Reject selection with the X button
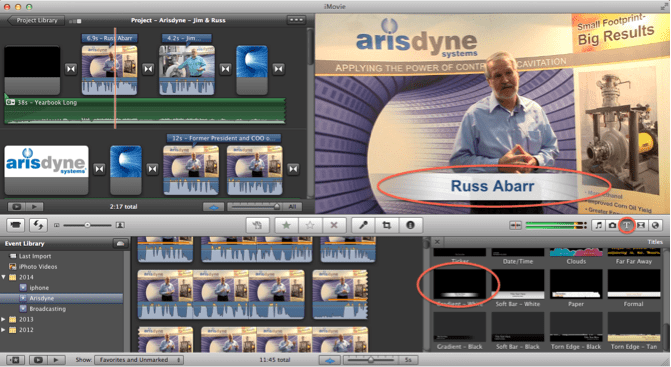Image resolution: width=671 pixels, height=367 pixels. [334, 225]
